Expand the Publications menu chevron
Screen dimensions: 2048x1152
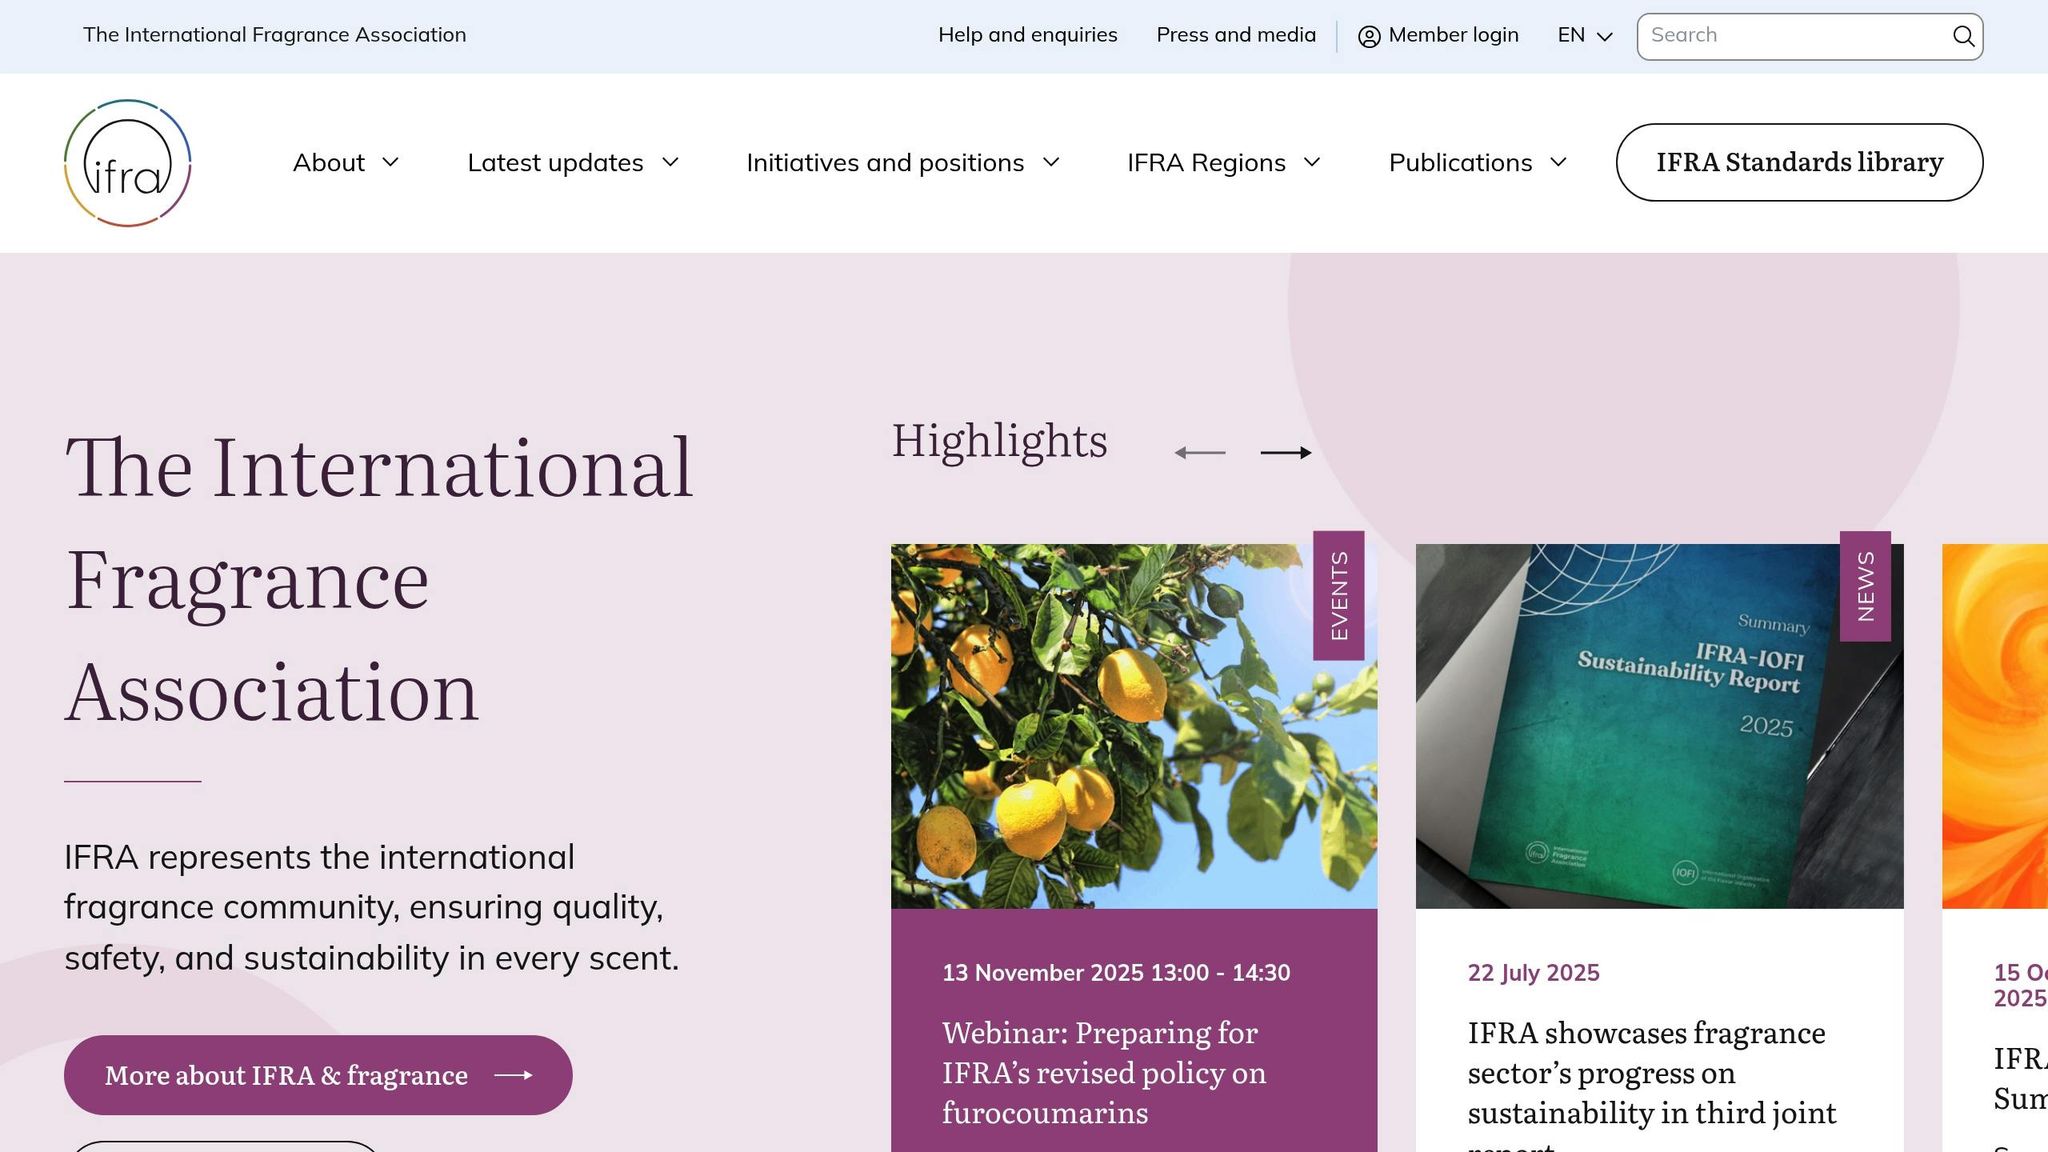pyautogui.click(x=1560, y=162)
